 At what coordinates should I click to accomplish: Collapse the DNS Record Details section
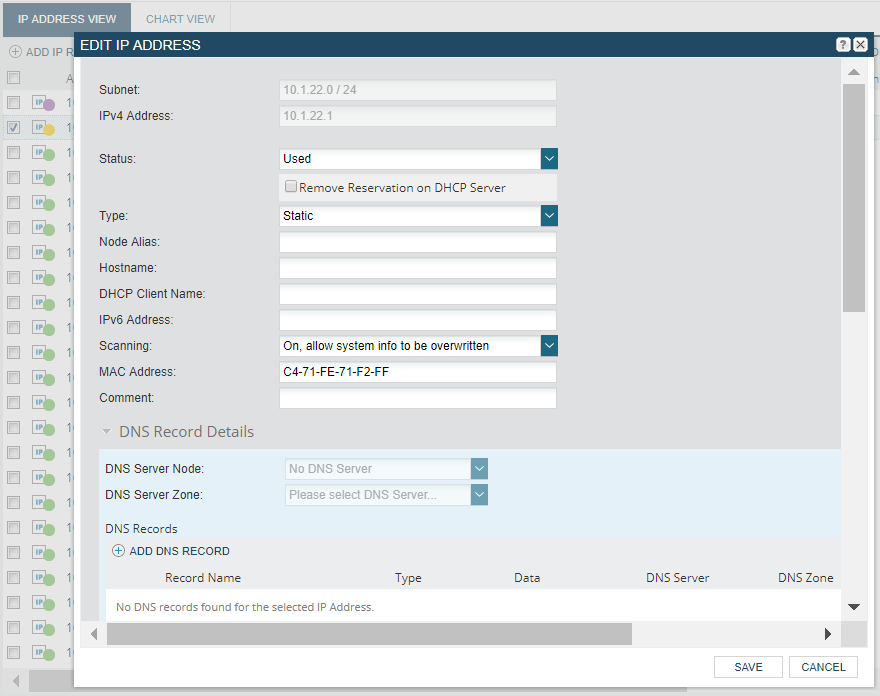(106, 432)
